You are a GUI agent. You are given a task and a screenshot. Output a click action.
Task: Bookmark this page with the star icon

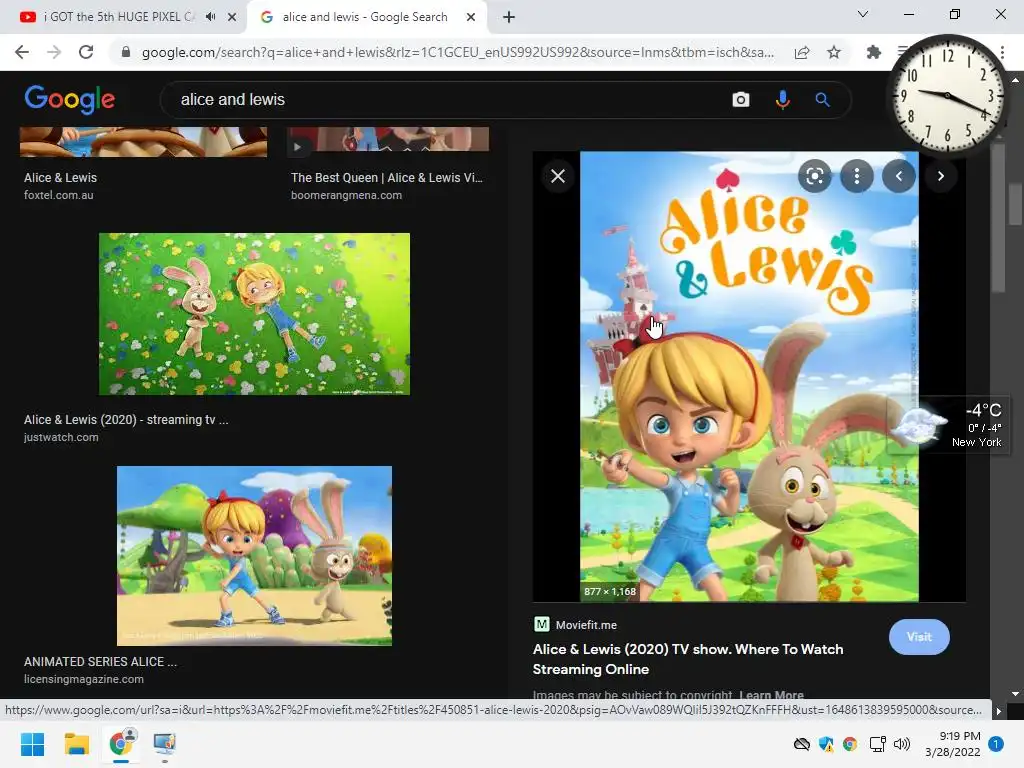tap(834, 52)
